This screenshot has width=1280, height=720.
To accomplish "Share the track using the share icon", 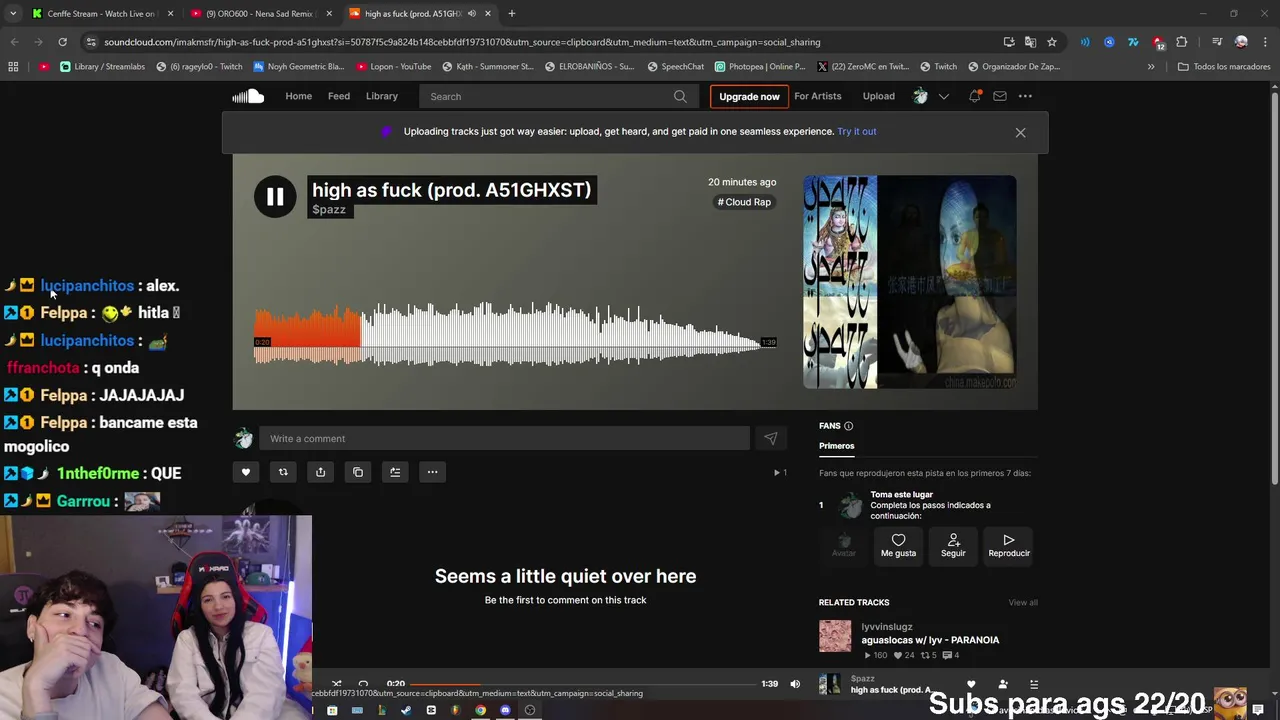I will 320,472.
